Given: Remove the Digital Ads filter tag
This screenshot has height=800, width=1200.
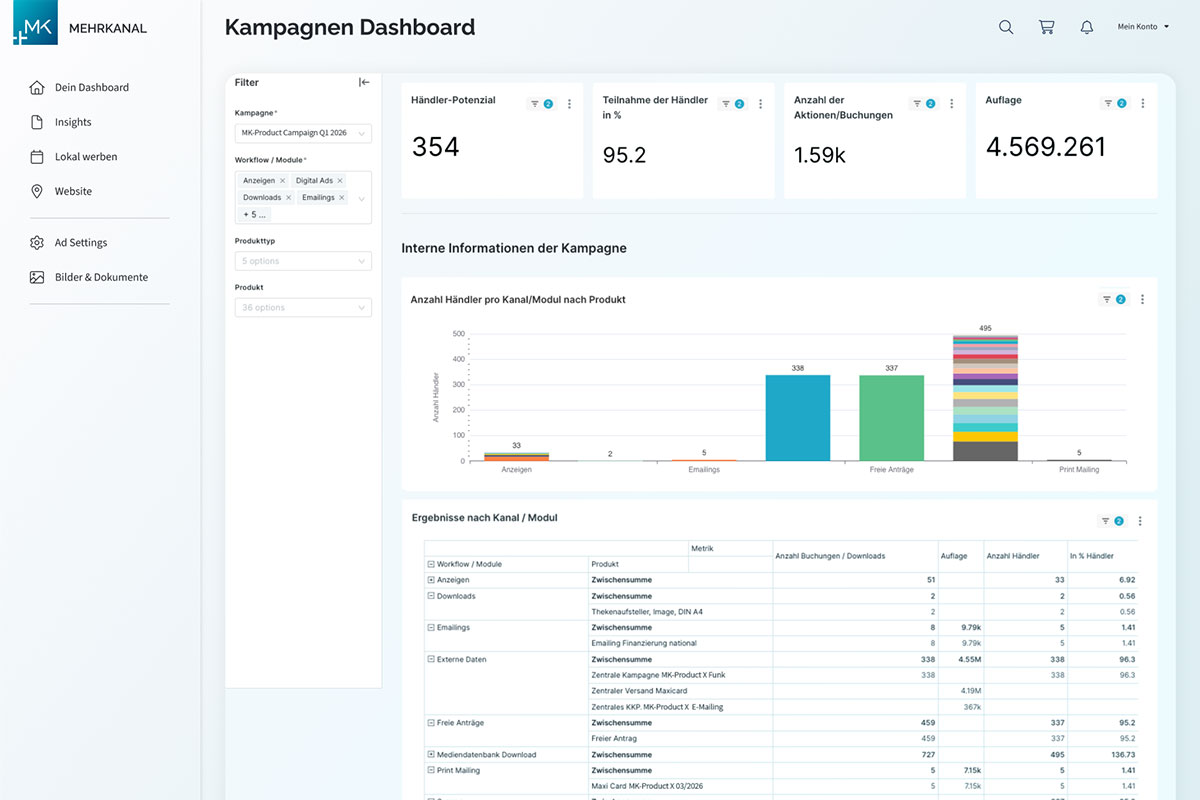Looking at the screenshot, I should pos(340,181).
